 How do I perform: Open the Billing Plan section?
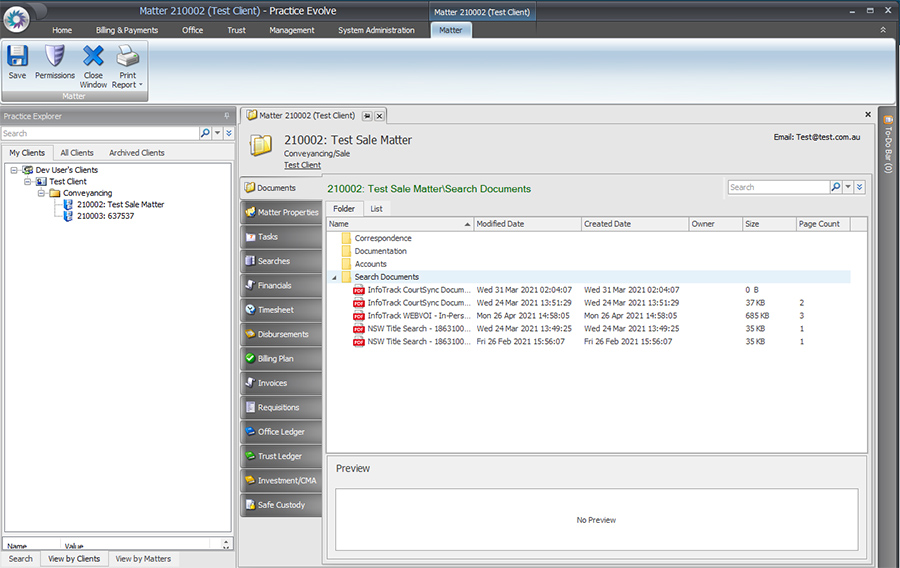click(x=281, y=359)
